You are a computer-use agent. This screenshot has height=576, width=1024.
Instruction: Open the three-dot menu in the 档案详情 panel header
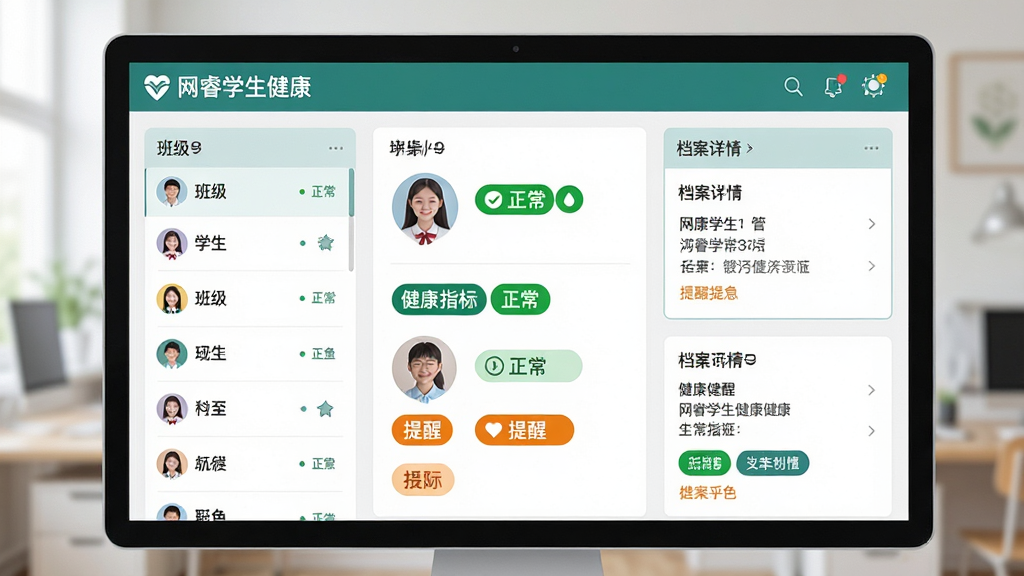[x=871, y=148]
